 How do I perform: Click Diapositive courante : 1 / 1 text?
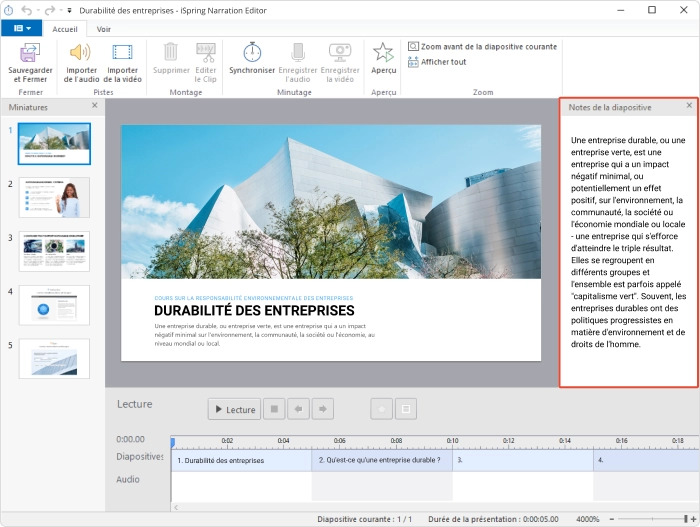(365, 519)
